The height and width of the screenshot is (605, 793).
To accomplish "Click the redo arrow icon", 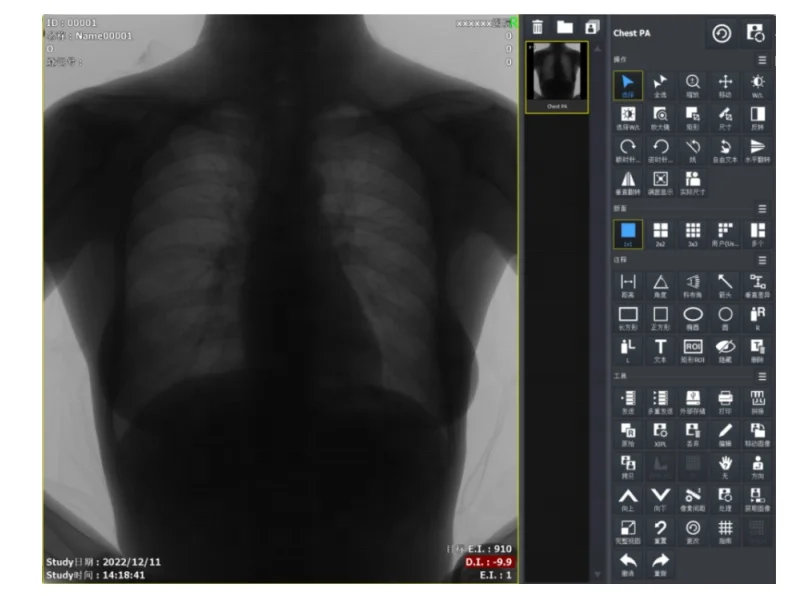I will (x=660, y=564).
